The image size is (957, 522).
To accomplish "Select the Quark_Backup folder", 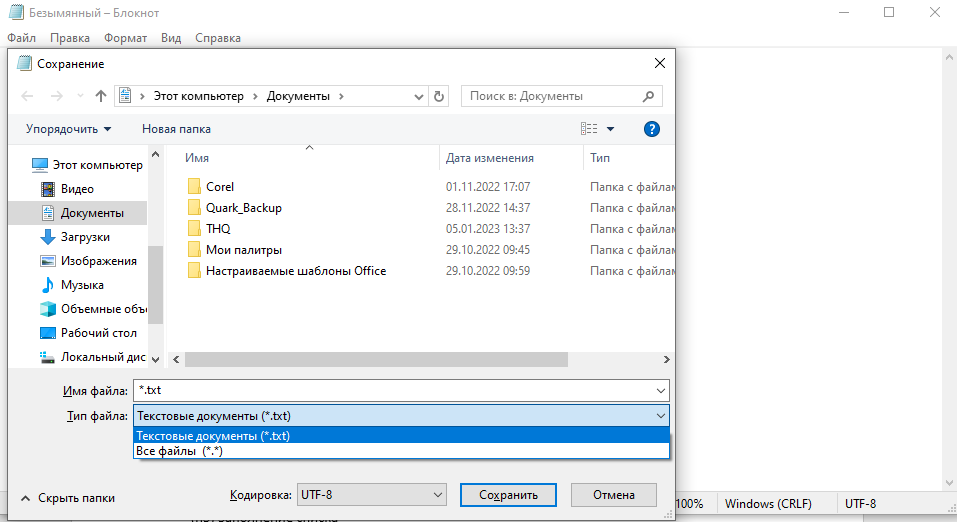I will (243, 208).
